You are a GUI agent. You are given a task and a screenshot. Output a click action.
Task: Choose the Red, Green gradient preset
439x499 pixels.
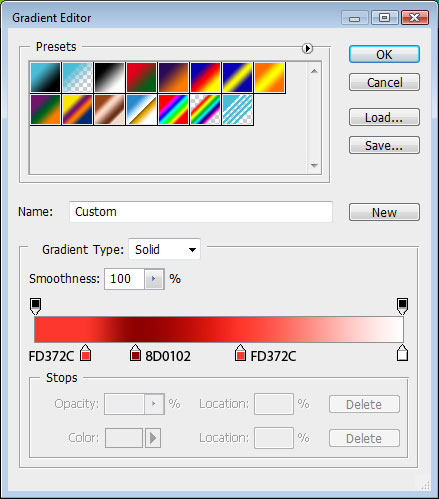(x=141, y=77)
